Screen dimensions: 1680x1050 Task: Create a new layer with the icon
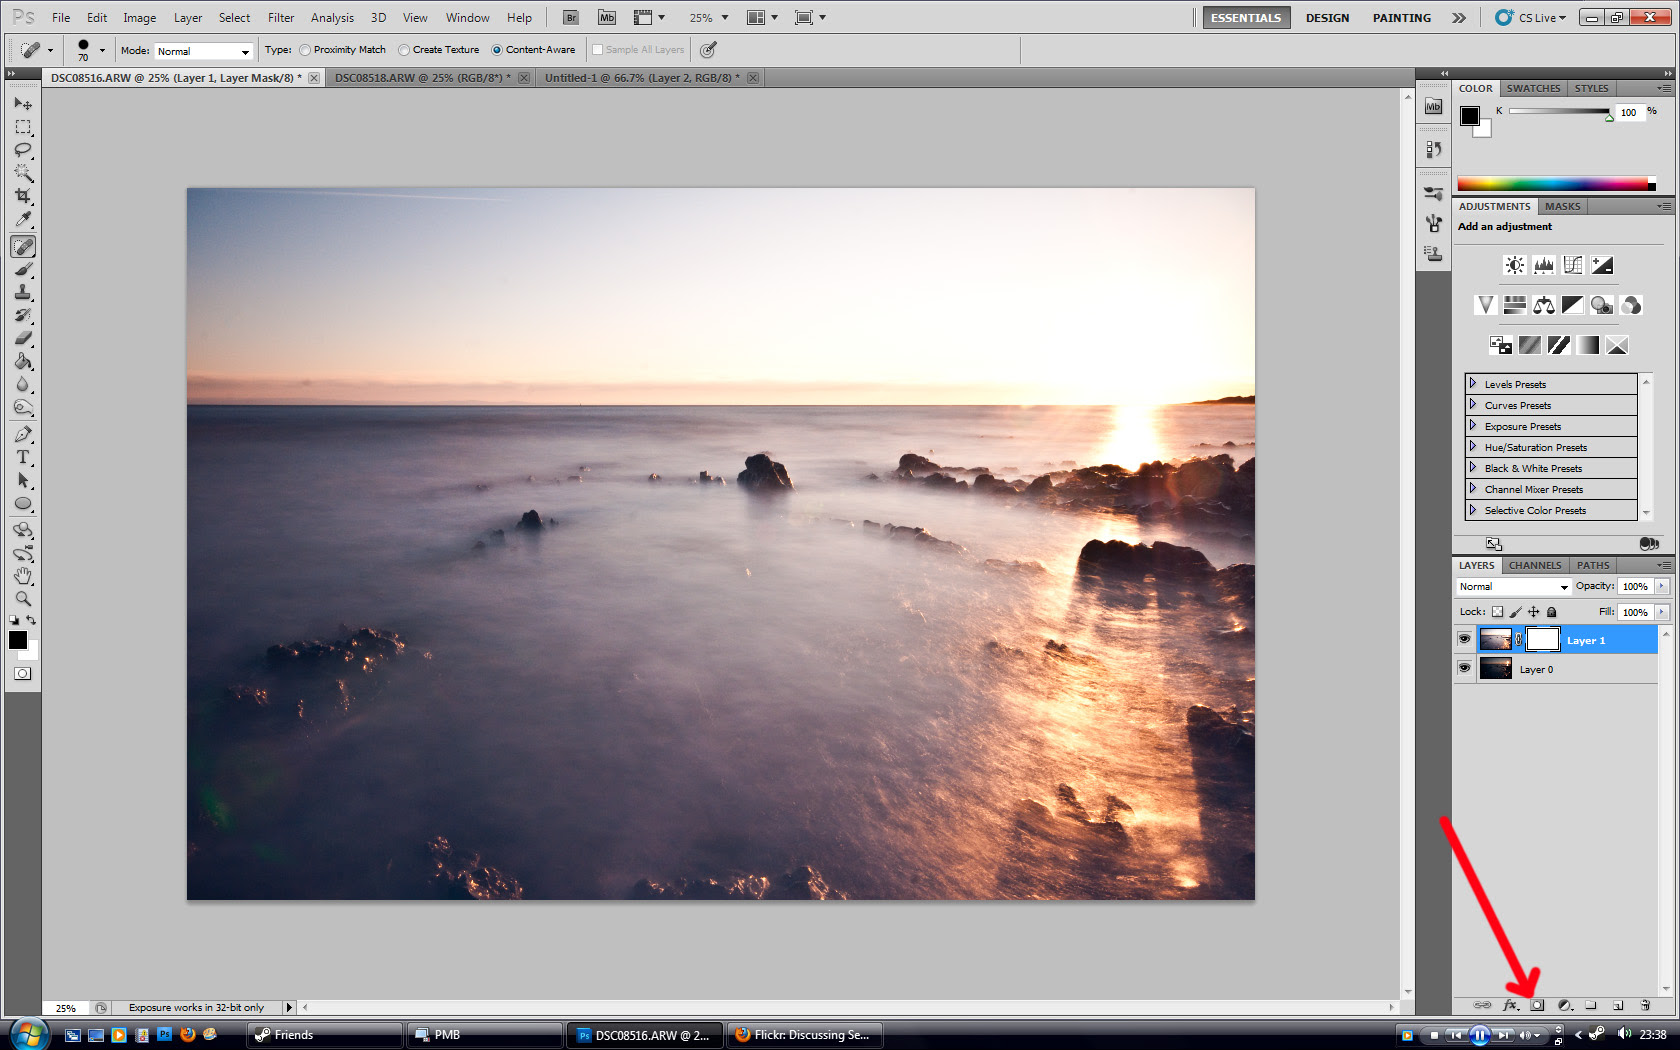pos(1618,1005)
